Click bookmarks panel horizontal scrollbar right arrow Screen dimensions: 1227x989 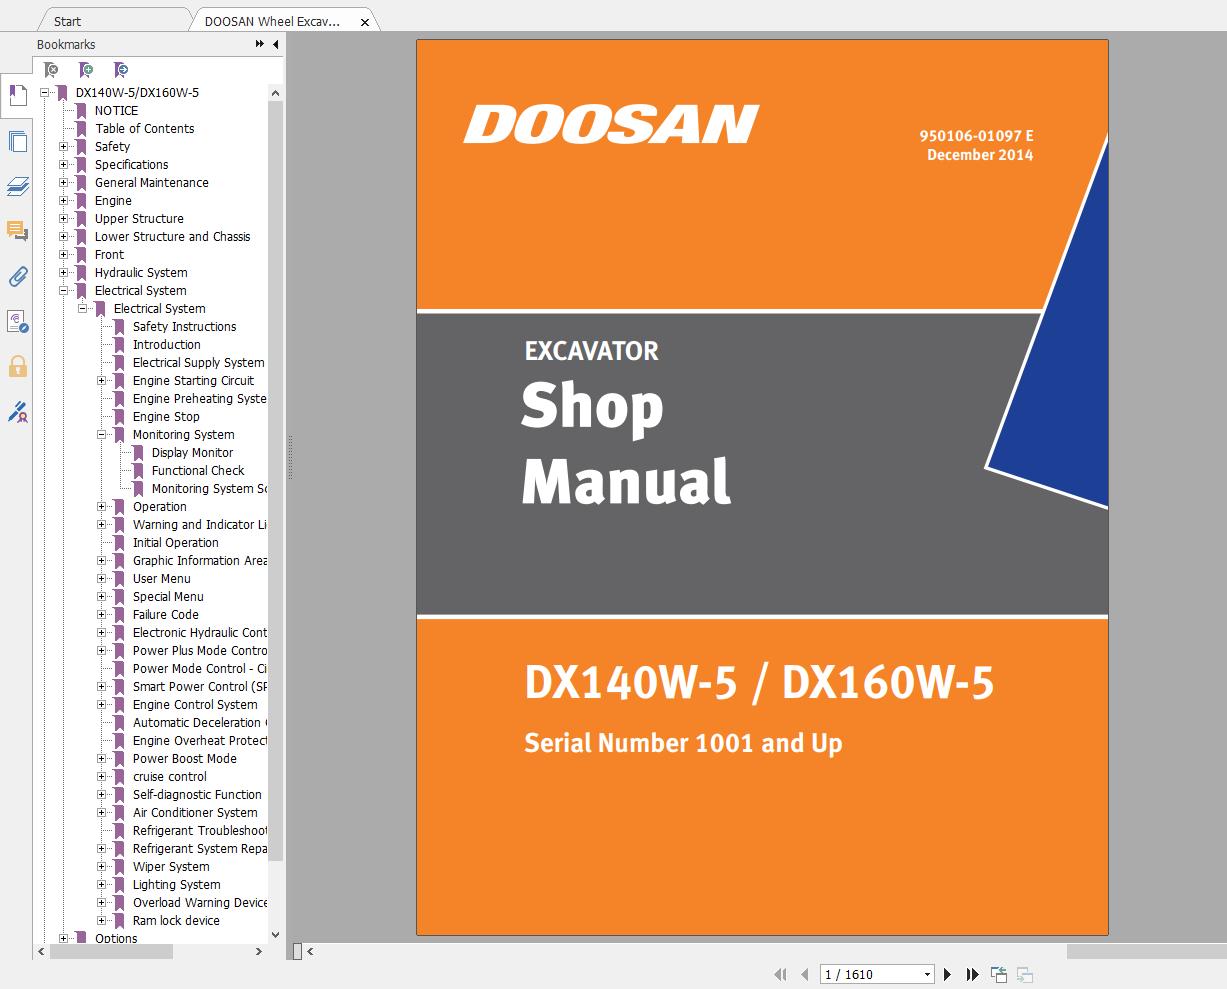point(260,951)
